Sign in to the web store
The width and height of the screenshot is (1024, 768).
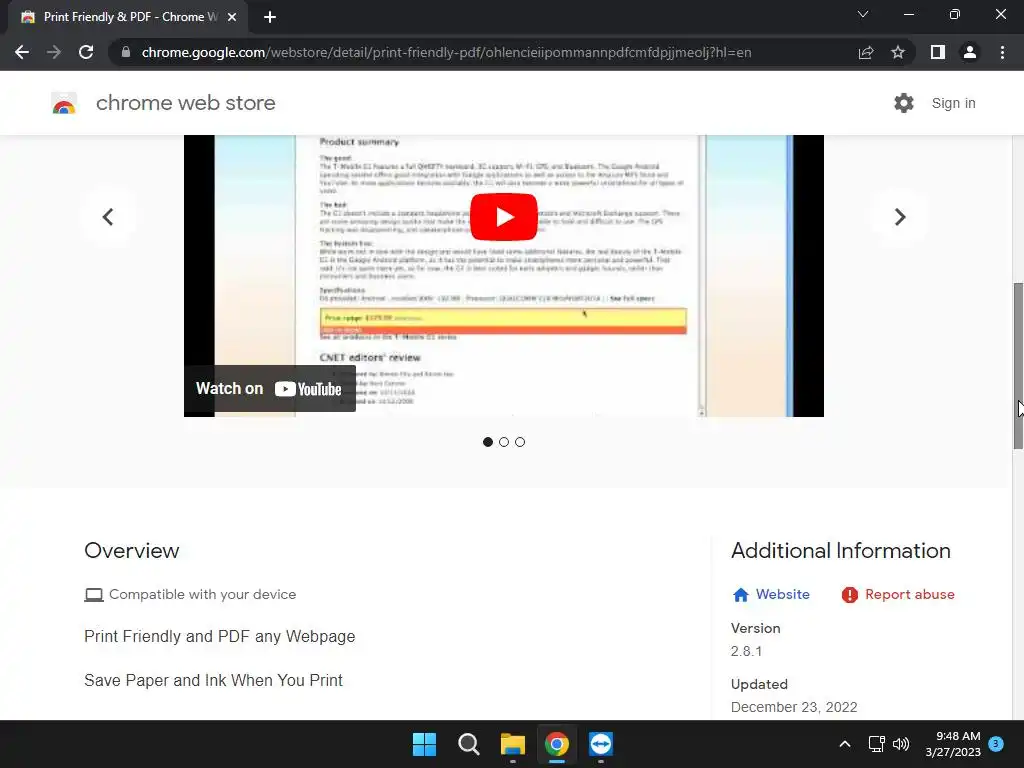(953, 103)
